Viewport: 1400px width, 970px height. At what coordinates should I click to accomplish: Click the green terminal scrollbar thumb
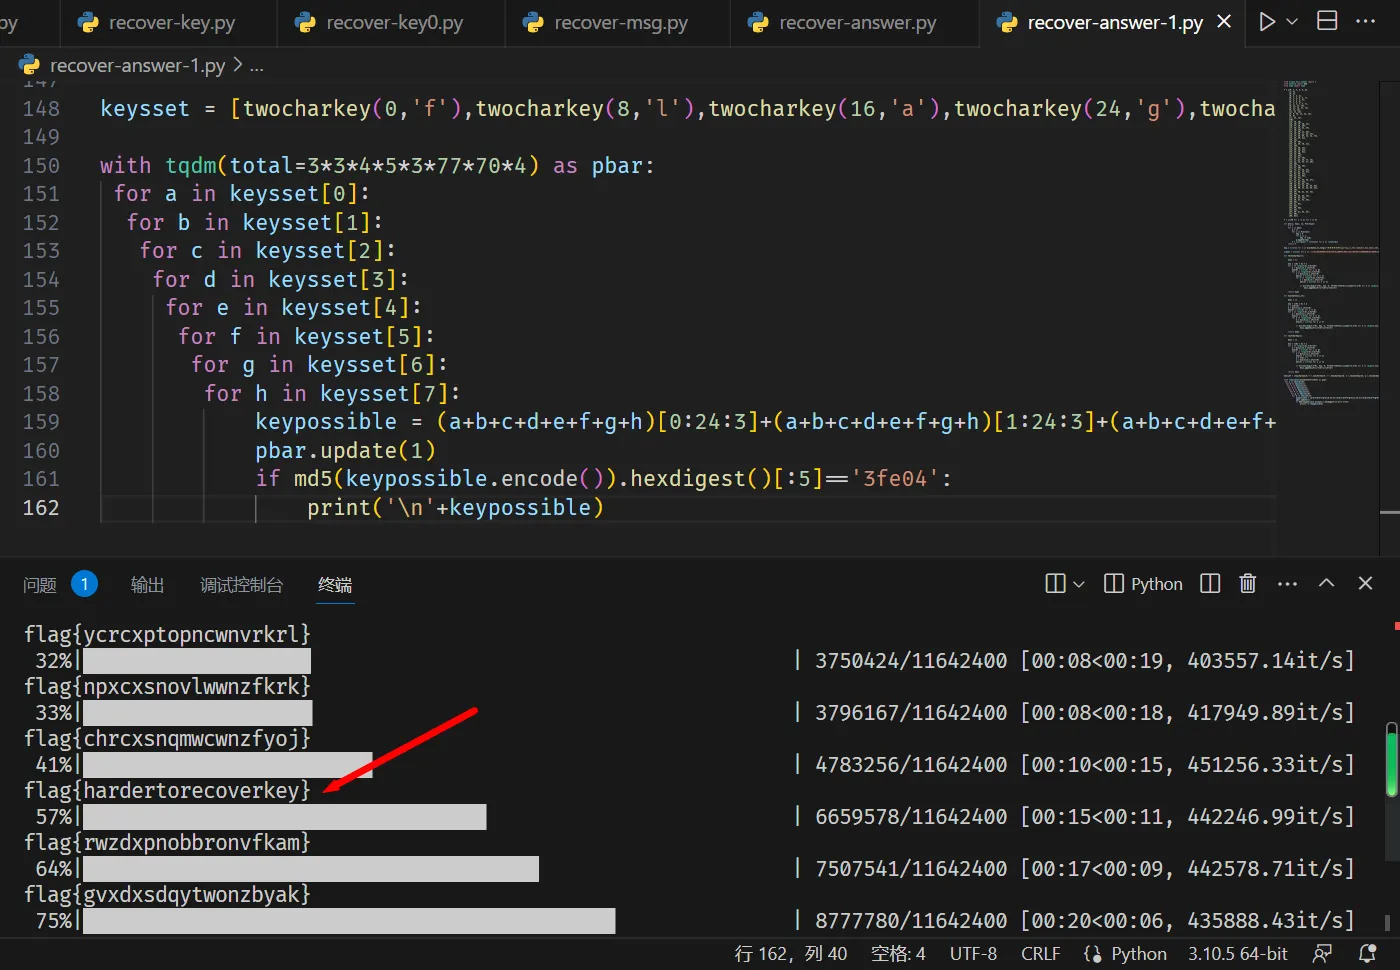click(x=1391, y=762)
